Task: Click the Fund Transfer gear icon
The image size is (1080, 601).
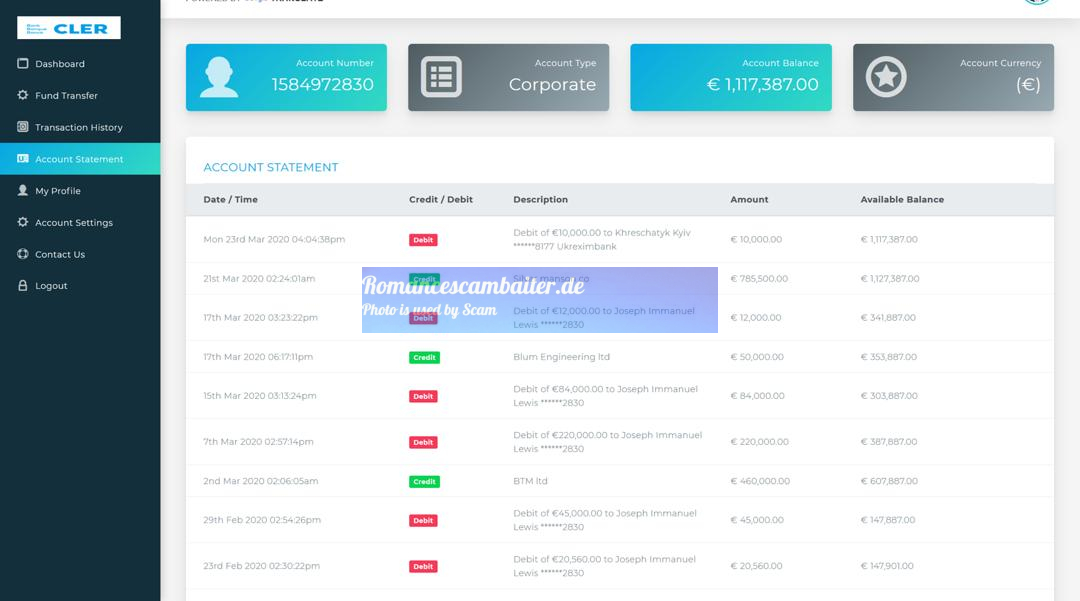Action: coord(23,95)
